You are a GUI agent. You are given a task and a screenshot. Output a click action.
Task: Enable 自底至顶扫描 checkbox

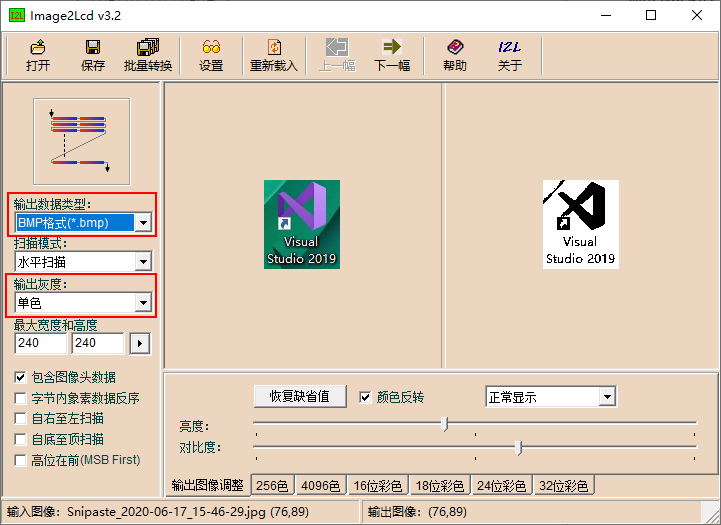[20, 439]
